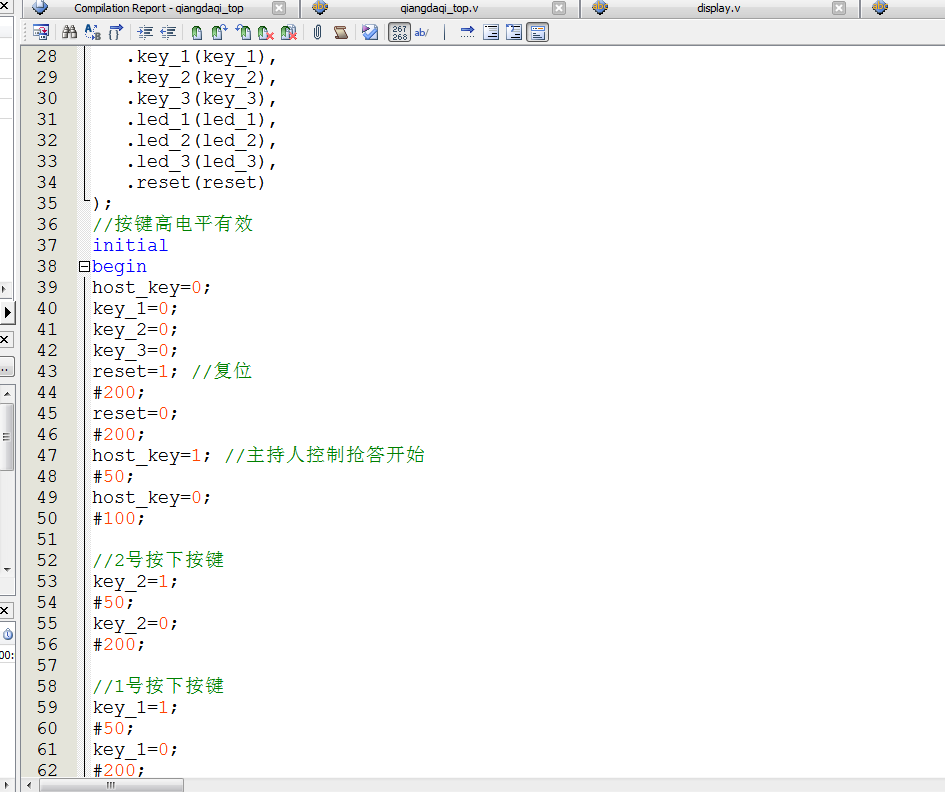Open the Replace text tool
945x792 pixels.
tap(93, 32)
